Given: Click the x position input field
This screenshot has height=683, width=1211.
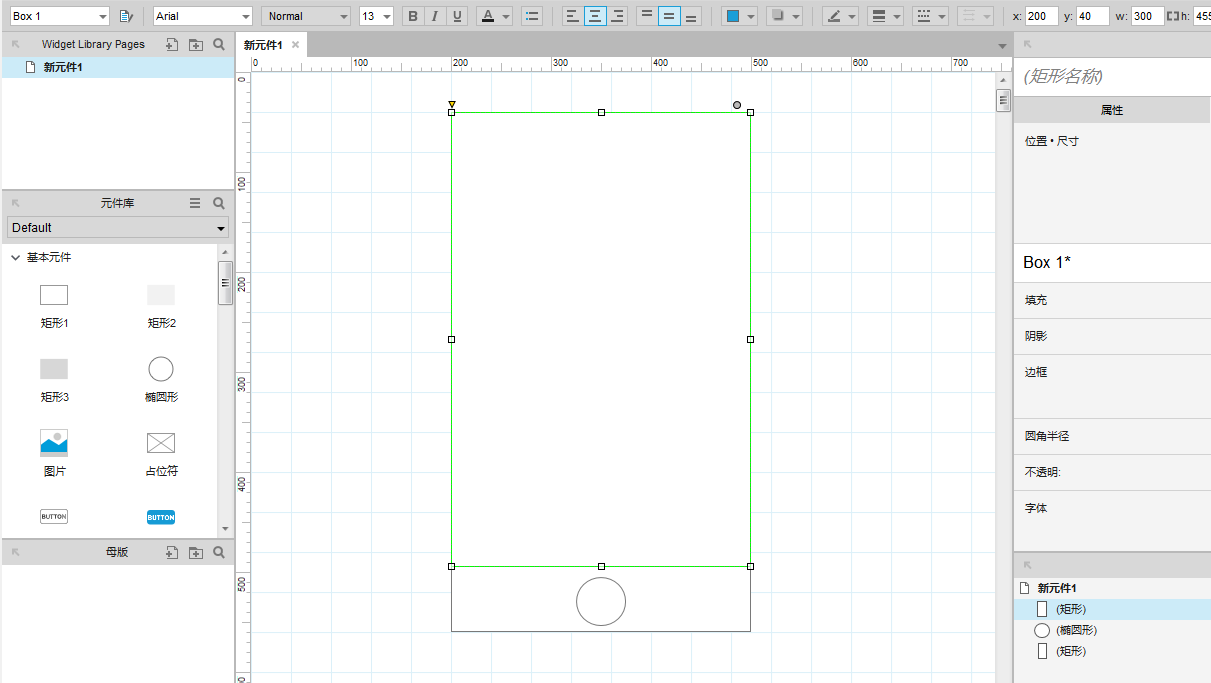Looking at the screenshot, I should (x=1041, y=16).
